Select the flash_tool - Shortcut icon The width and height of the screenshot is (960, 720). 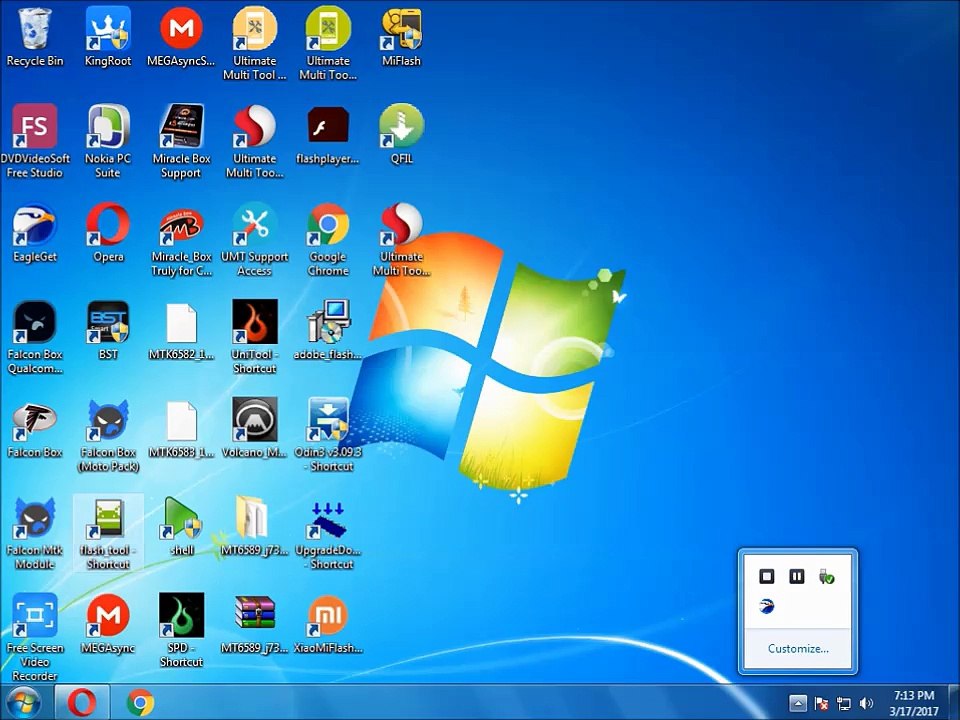pos(108,533)
